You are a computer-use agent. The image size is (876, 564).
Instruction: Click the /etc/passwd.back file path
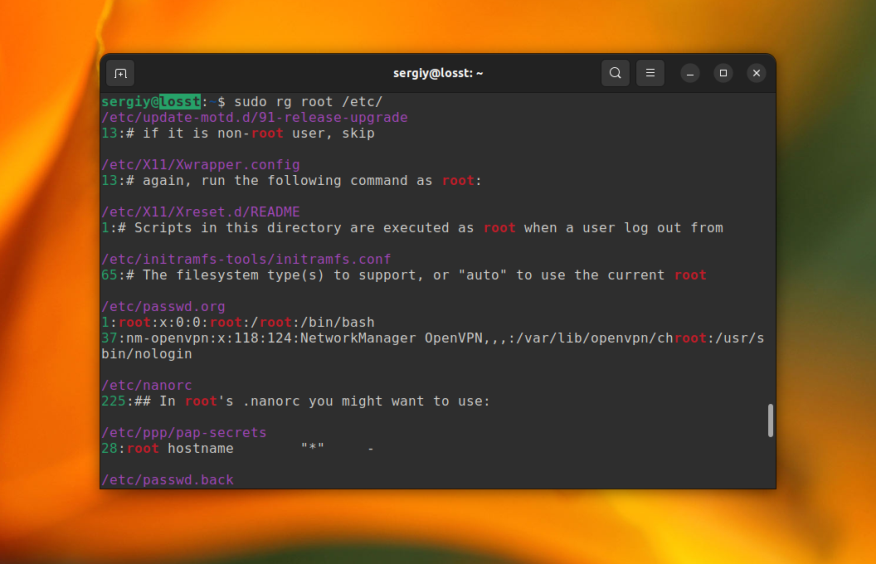(167, 480)
